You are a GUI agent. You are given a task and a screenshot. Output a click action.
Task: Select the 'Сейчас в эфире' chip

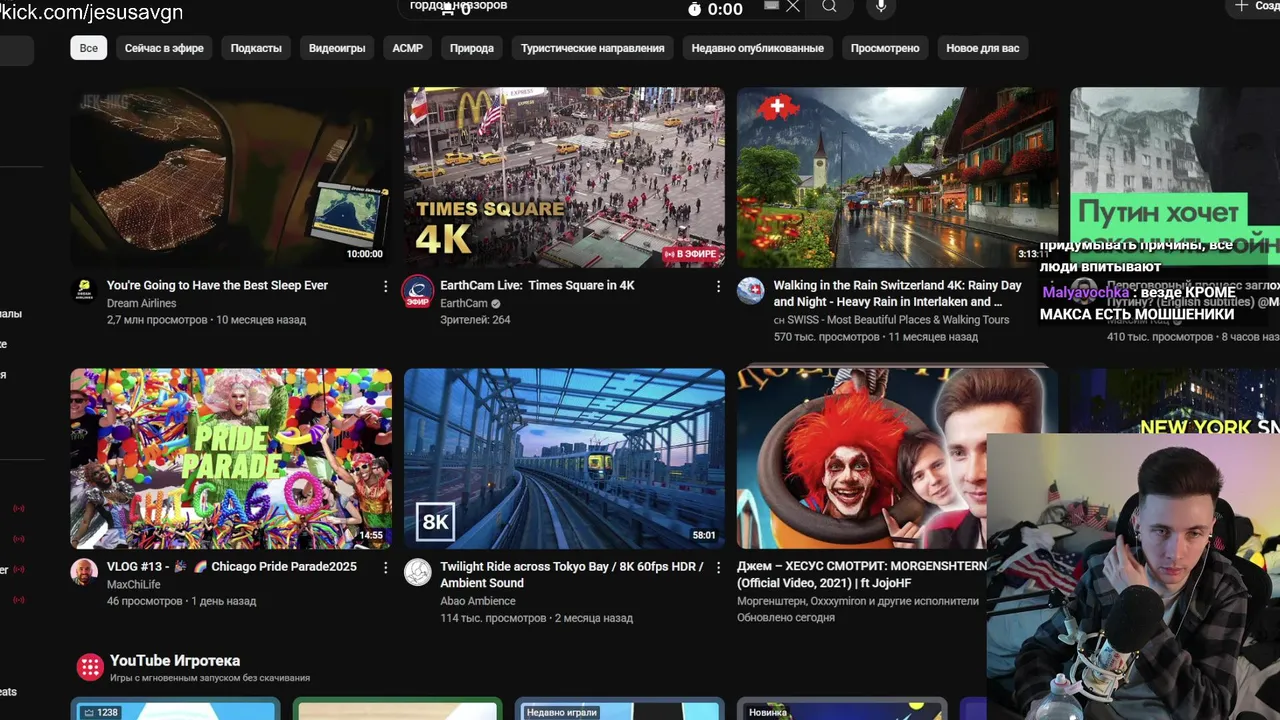point(164,48)
